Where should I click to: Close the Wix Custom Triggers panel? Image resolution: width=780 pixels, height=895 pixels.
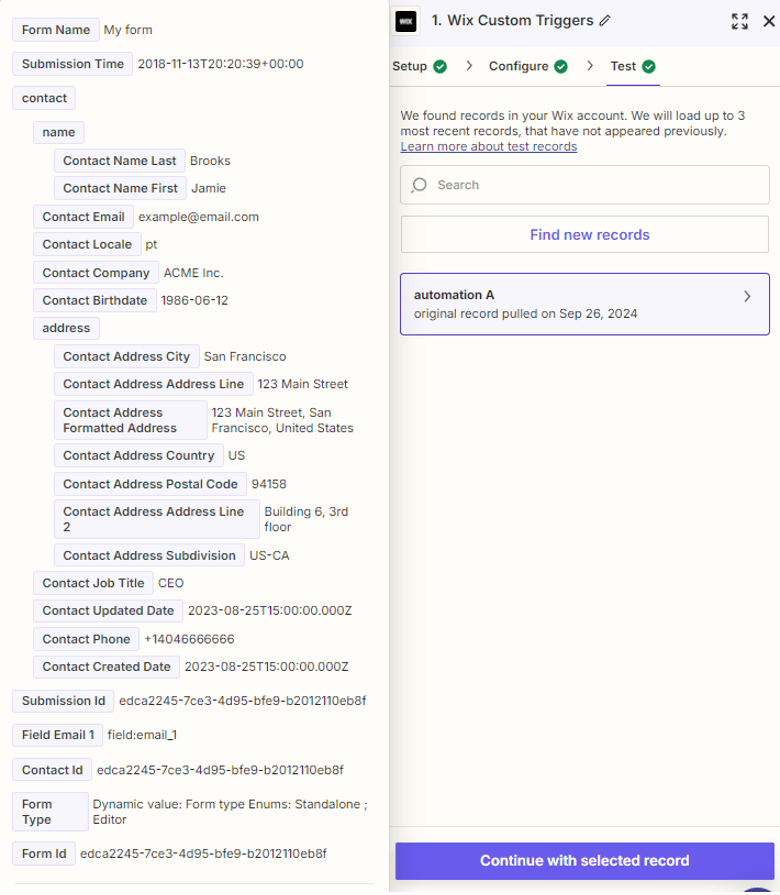pyautogui.click(x=767, y=21)
